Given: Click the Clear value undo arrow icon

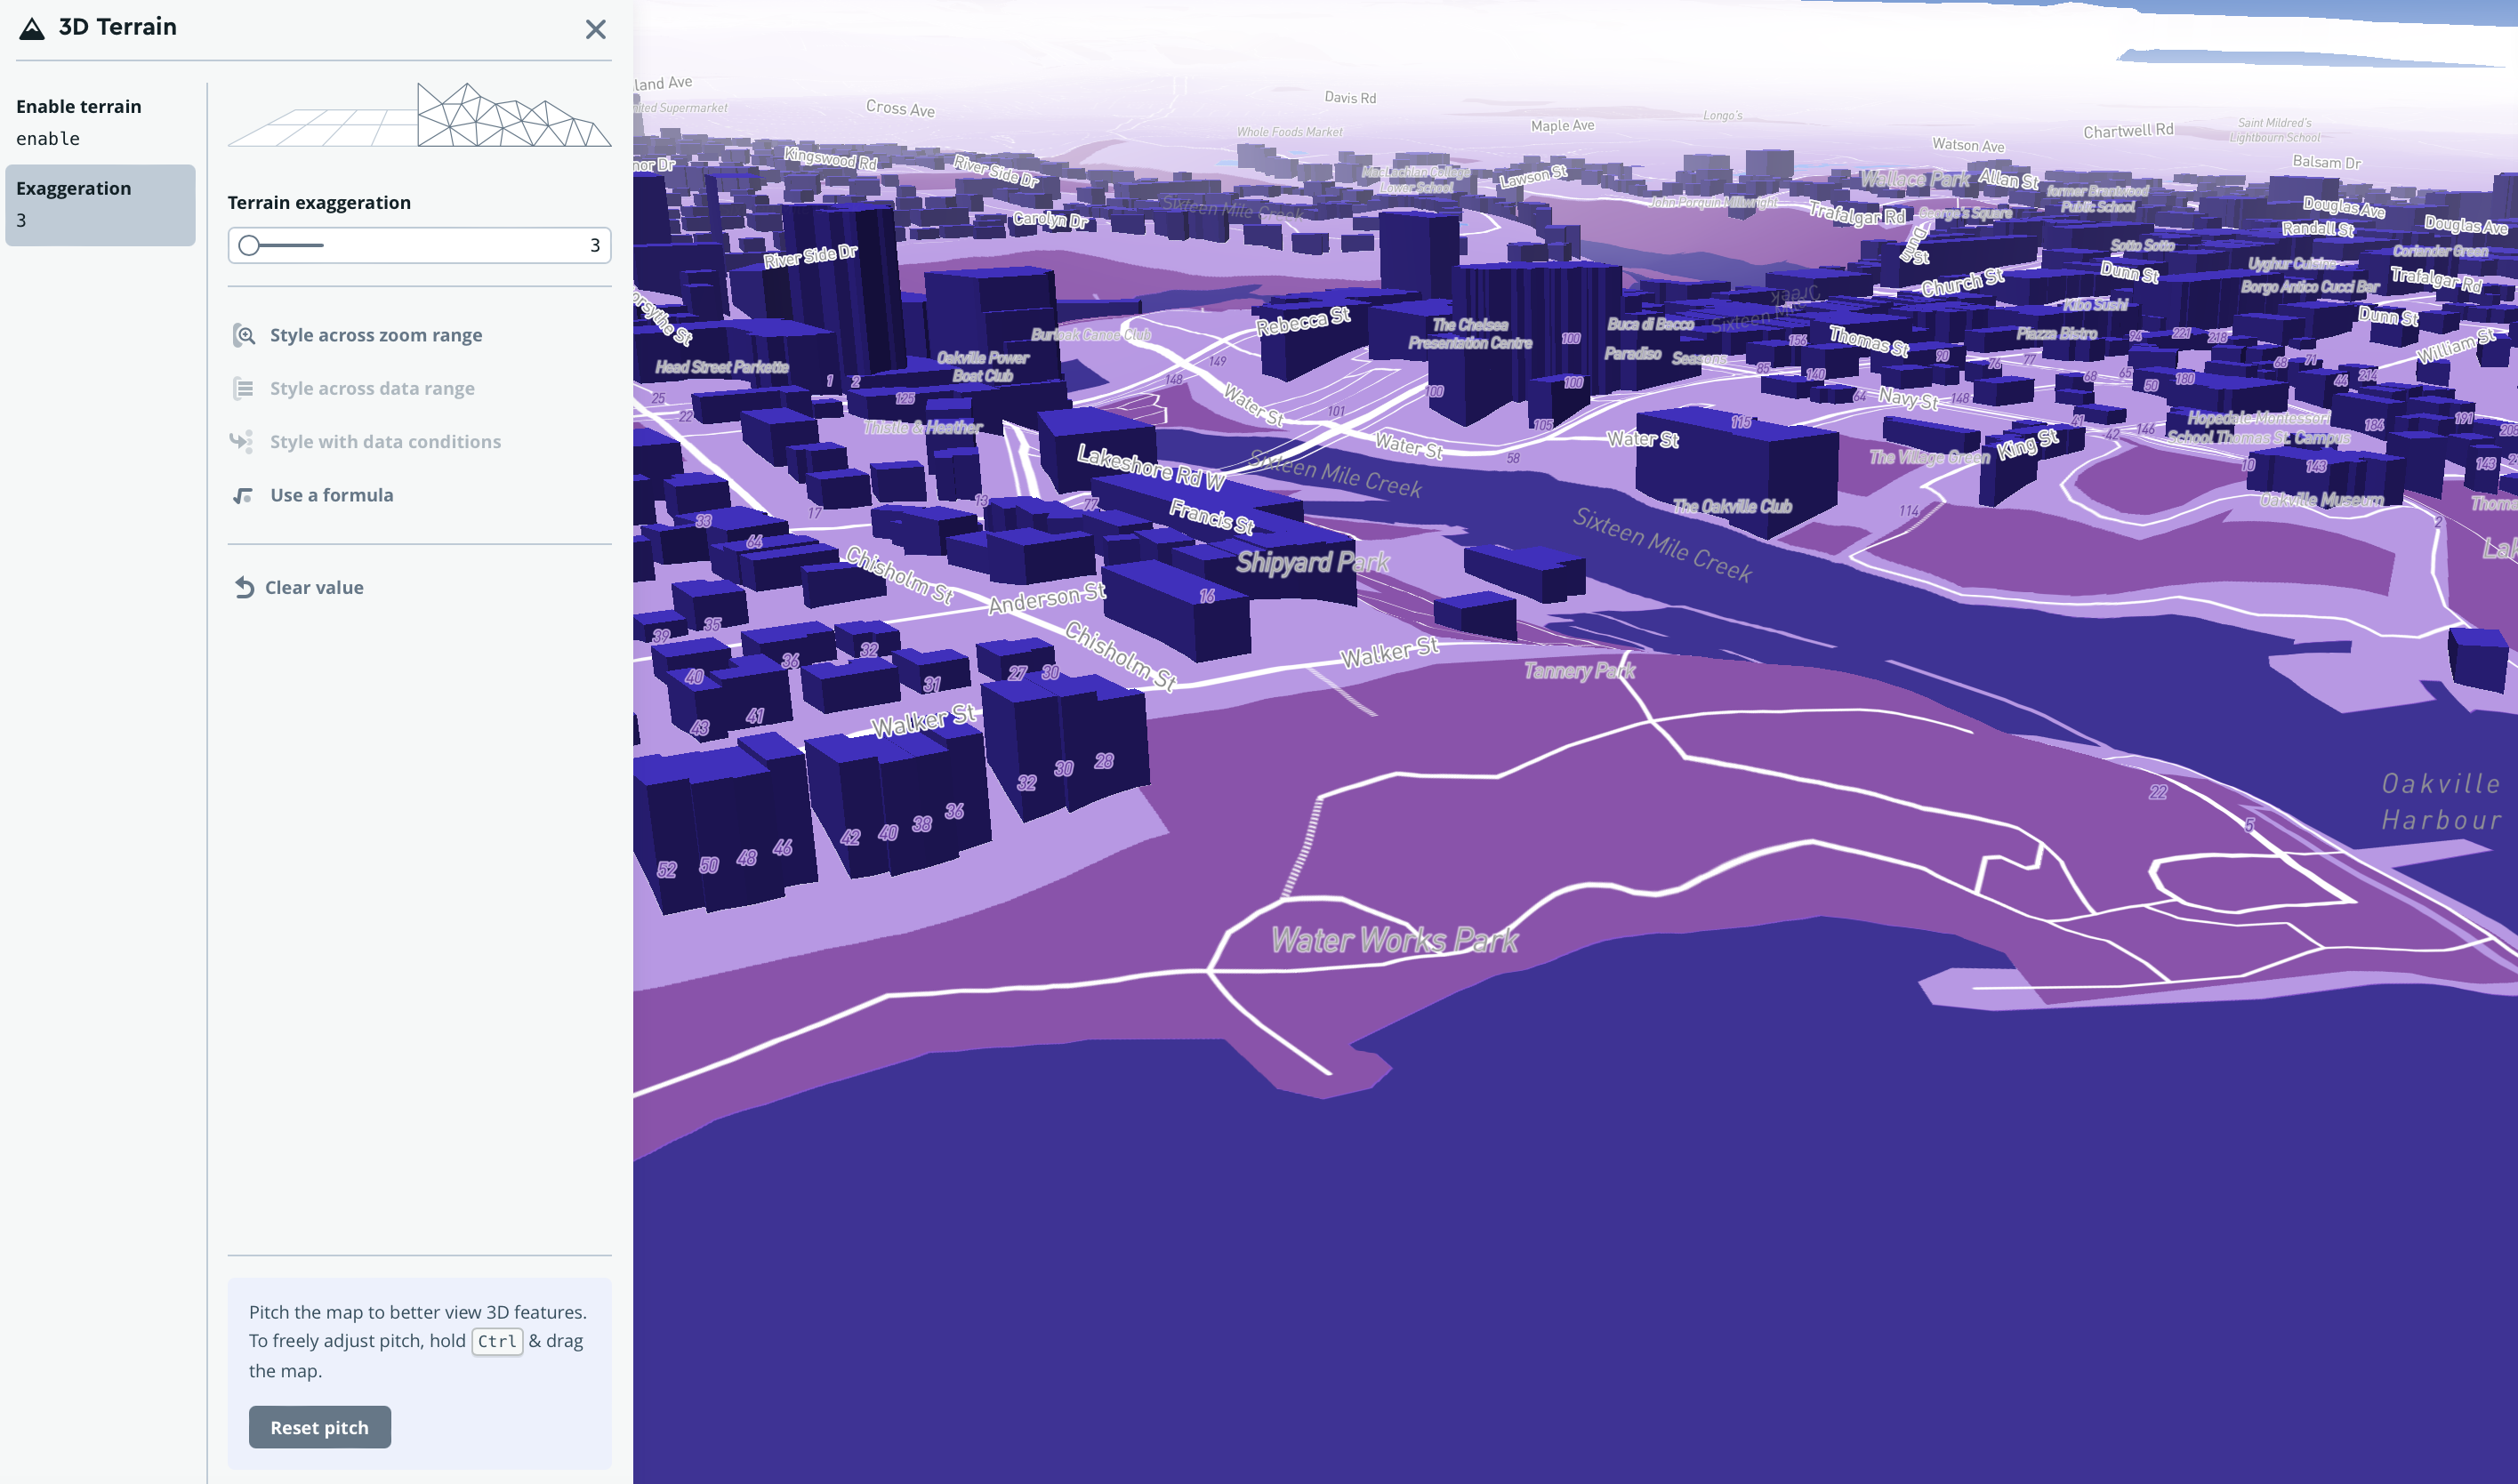Looking at the screenshot, I should [x=244, y=587].
